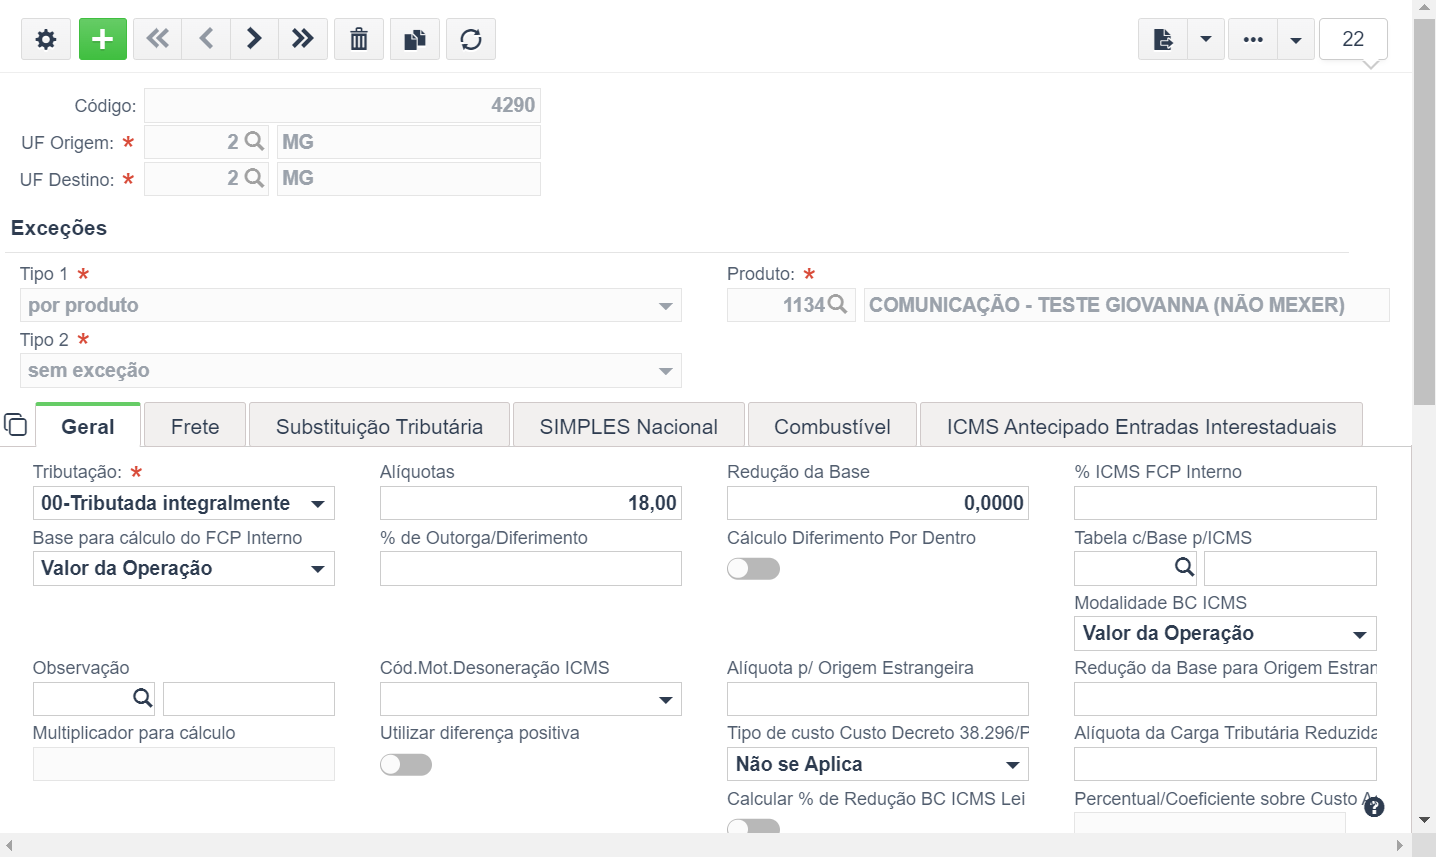Open ICMS Antecipado Entradas Interestaduais tab
The image size is (1436, 857).
(1141, 426)
